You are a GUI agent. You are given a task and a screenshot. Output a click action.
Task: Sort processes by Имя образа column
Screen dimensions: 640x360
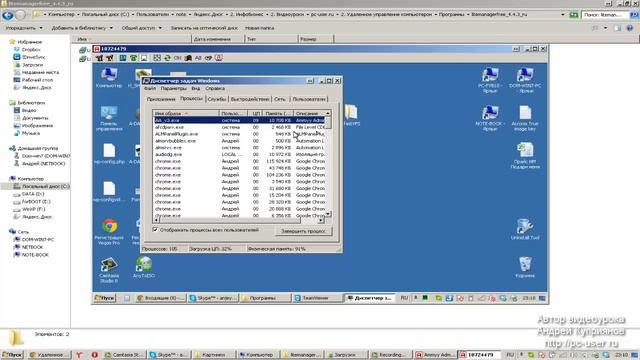[186, 113]
